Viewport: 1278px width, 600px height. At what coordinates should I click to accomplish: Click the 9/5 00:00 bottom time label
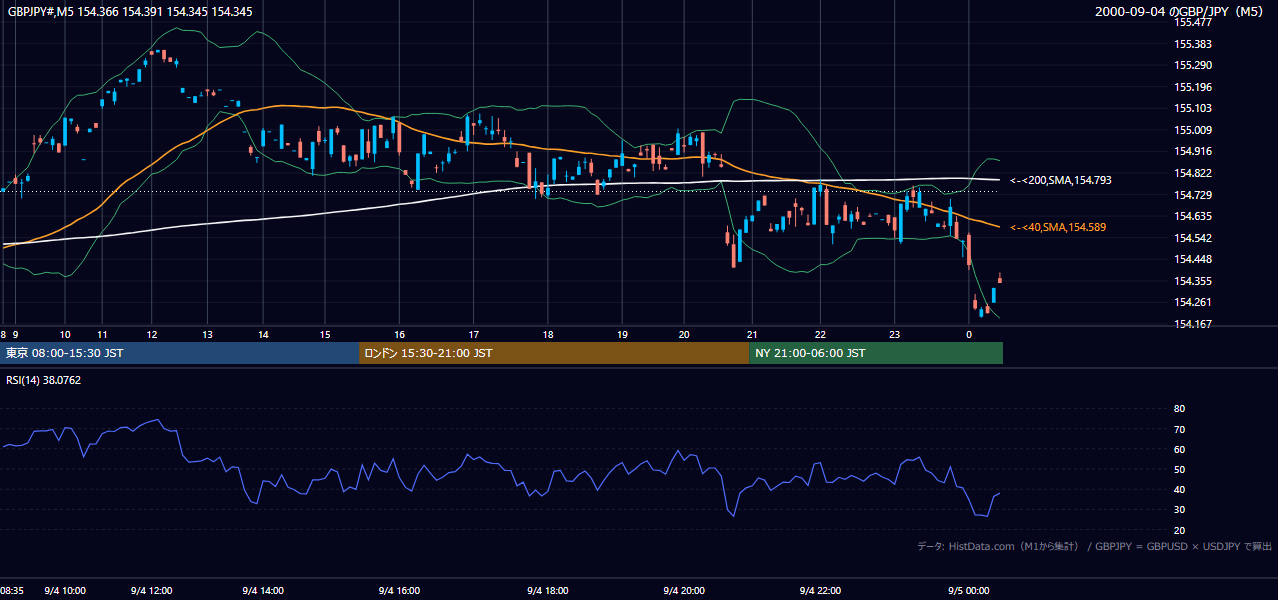(x=967, y=591)
